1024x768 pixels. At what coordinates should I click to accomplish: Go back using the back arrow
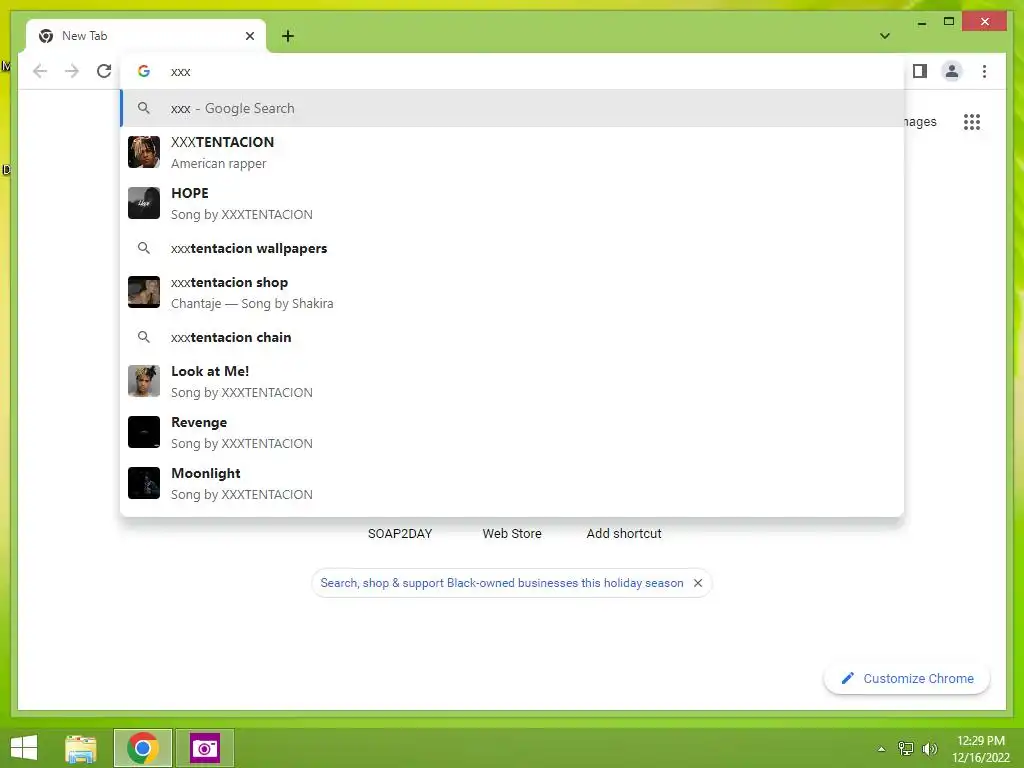click(x=40, y=71)
